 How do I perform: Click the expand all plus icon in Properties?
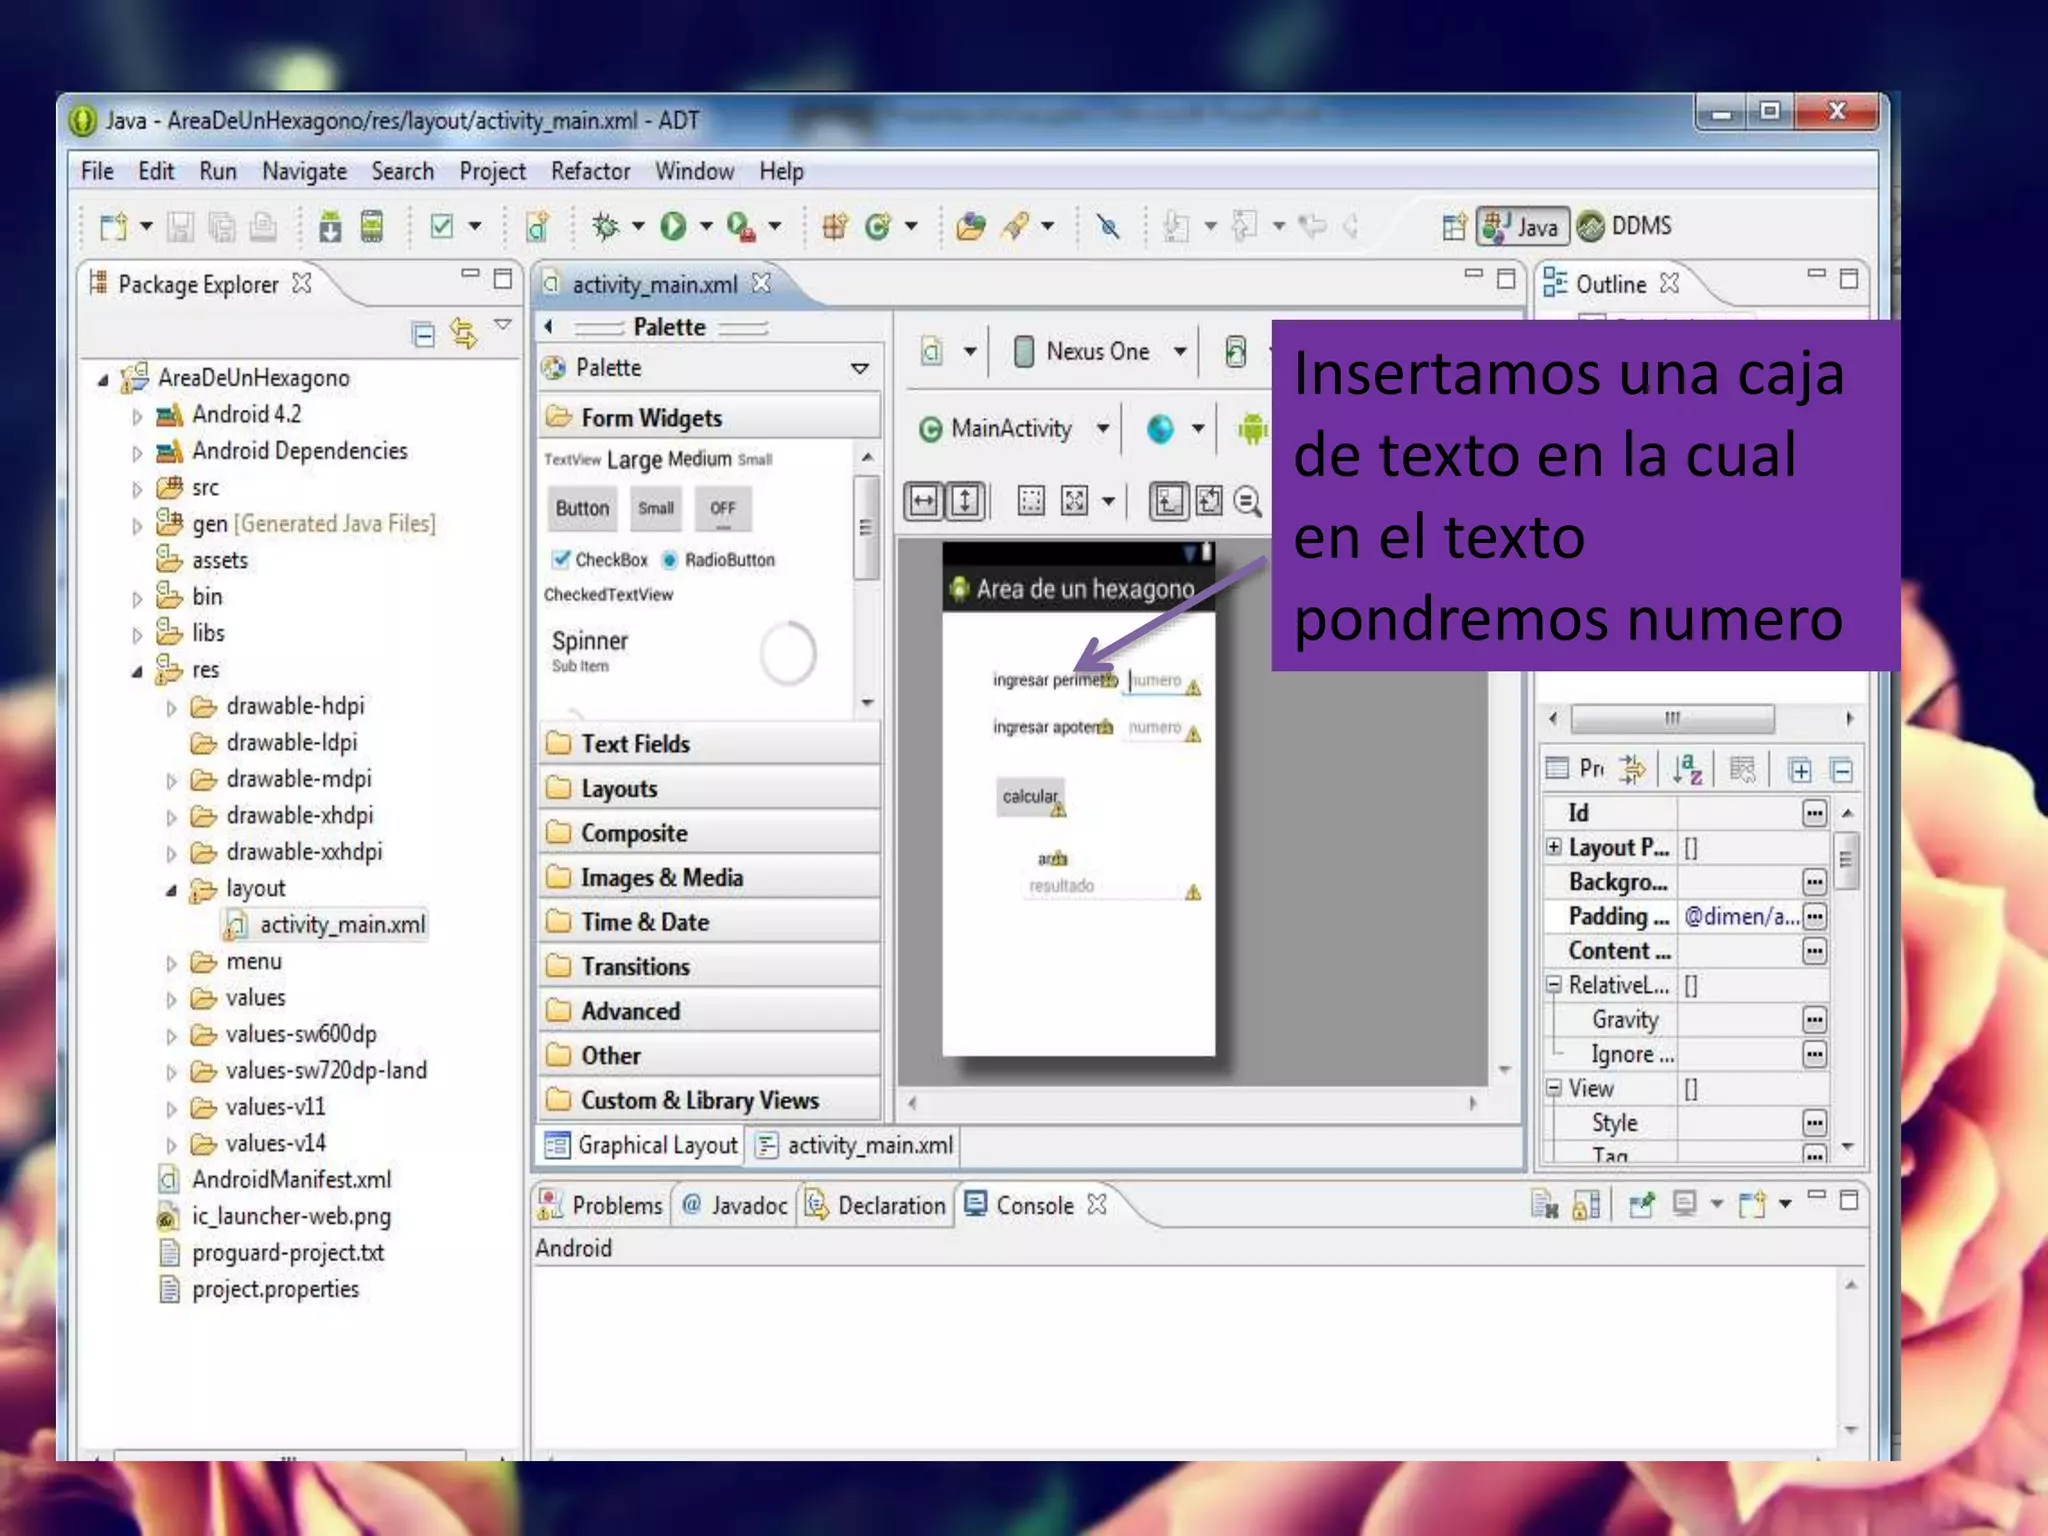coord(1799,770)
